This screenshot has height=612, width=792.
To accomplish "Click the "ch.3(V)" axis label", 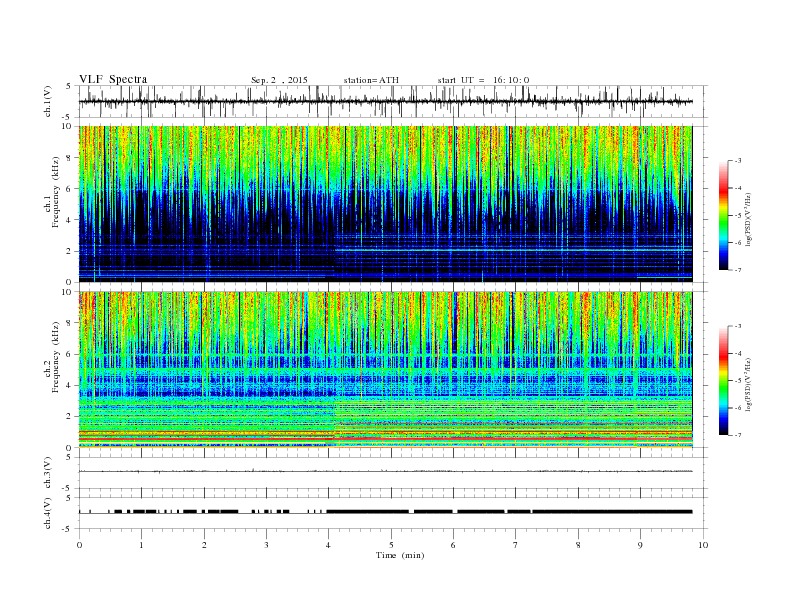I will tap(48, 473).
